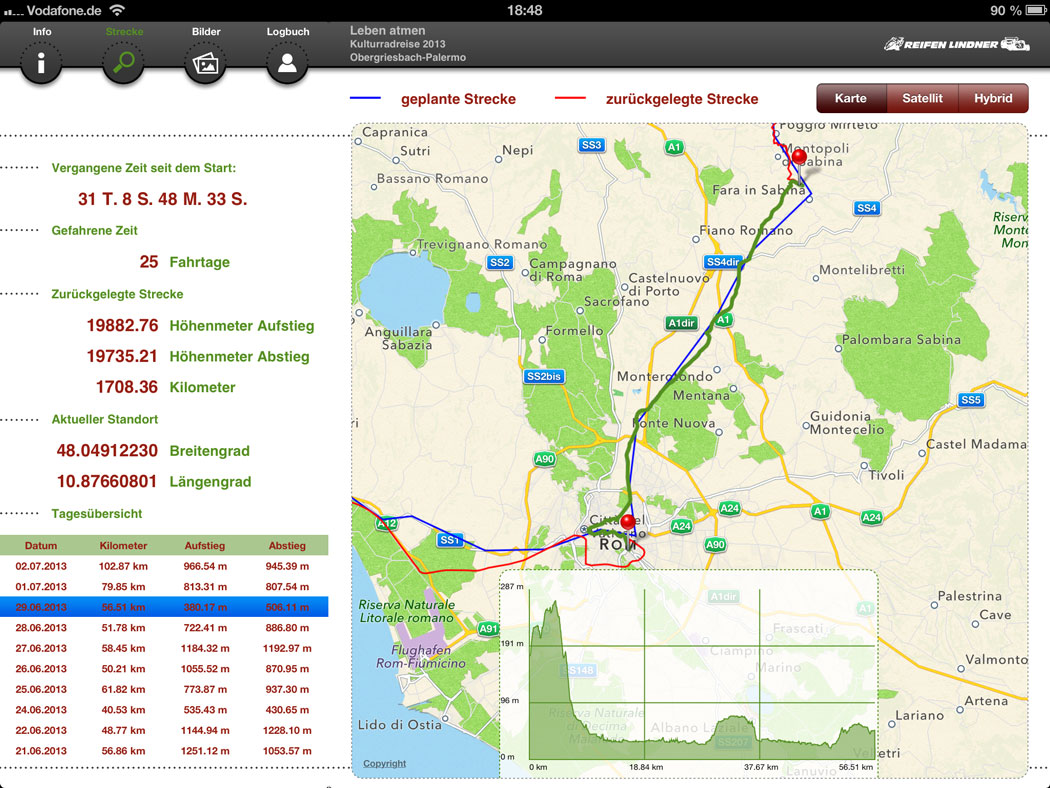The image size is (1050, 788).
Task: Tap the Lido di Ostia label
Action: click(400, 724)
